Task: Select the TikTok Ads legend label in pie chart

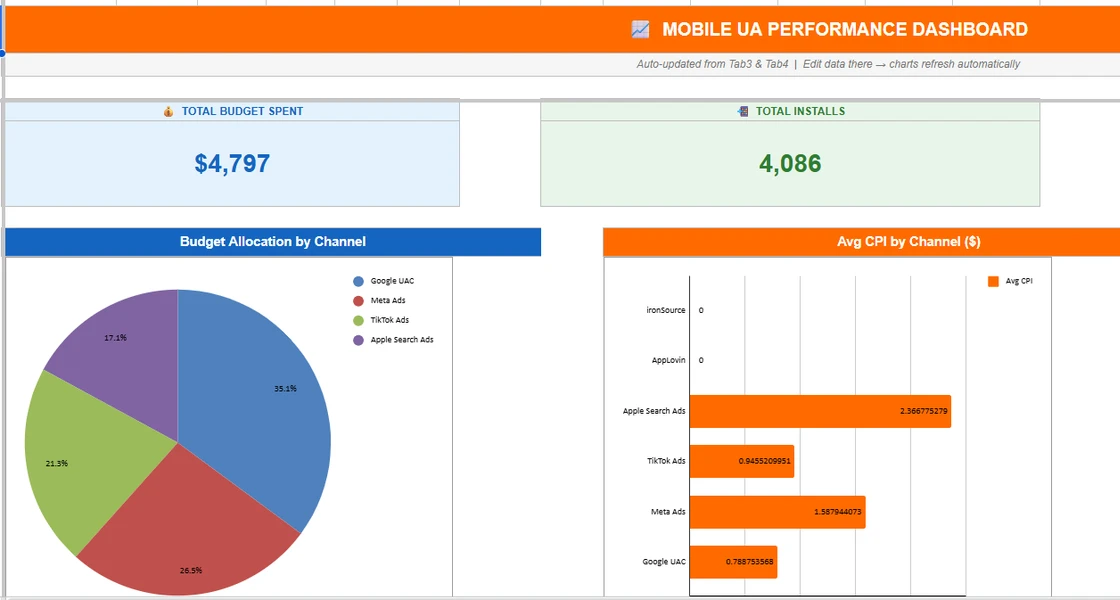Action: tap(390, 320)
